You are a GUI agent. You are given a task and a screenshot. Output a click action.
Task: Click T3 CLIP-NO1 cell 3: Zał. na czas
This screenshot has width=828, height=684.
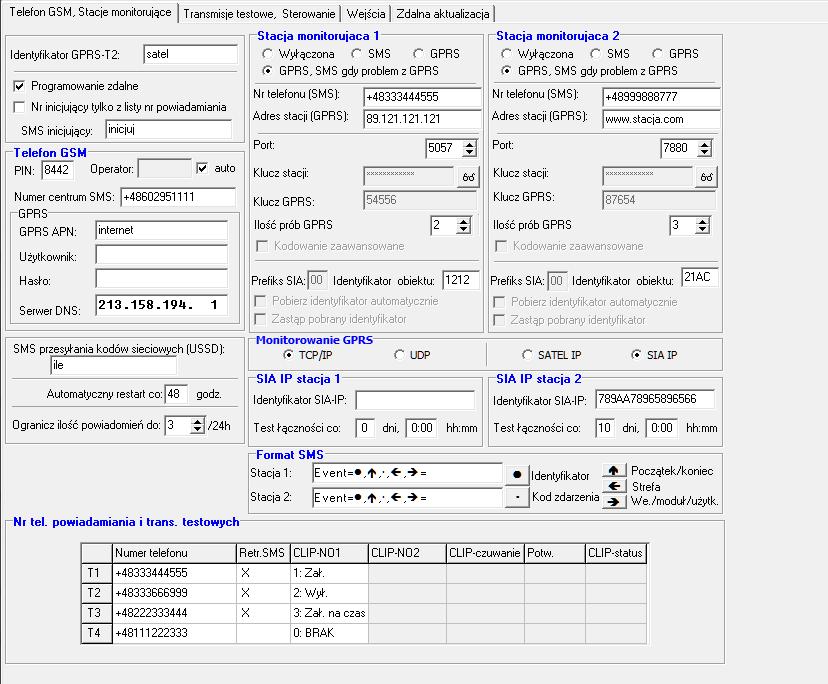point(329,613)
